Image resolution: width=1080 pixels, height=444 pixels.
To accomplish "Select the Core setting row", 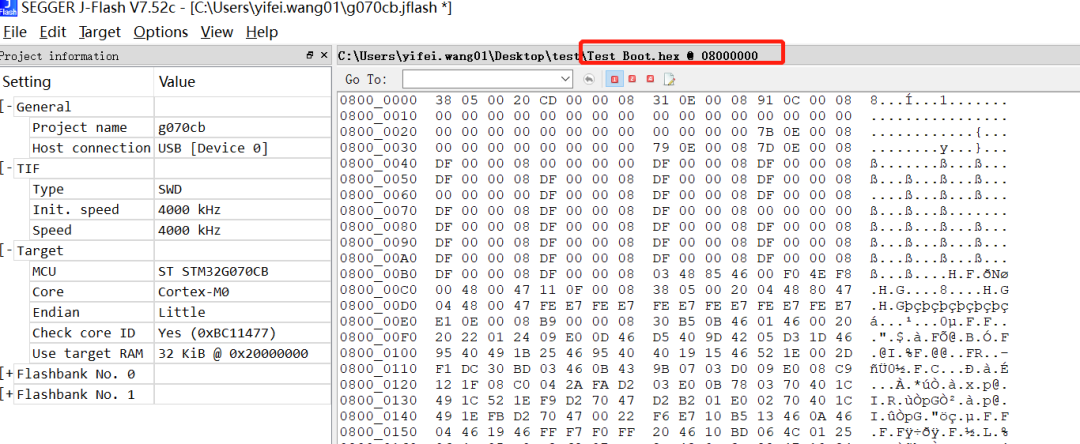I will tap(165, 292).
